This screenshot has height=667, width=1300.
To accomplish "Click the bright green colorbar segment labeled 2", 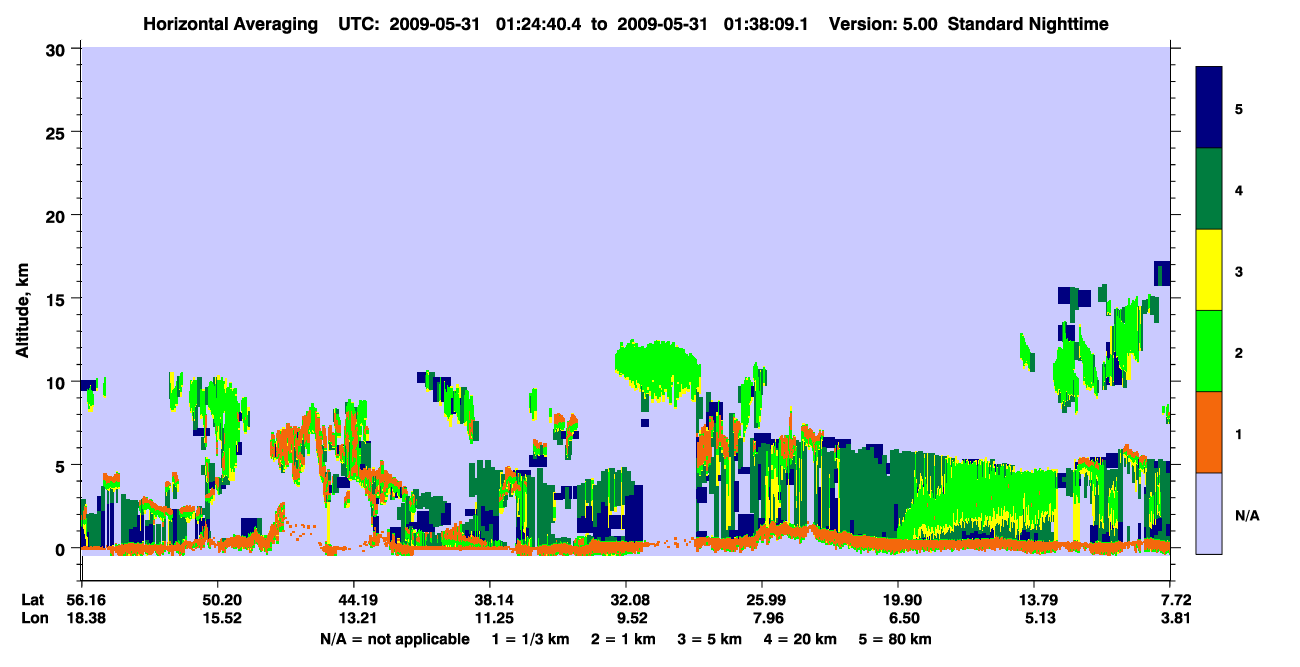I will [x=1209, y=350].
